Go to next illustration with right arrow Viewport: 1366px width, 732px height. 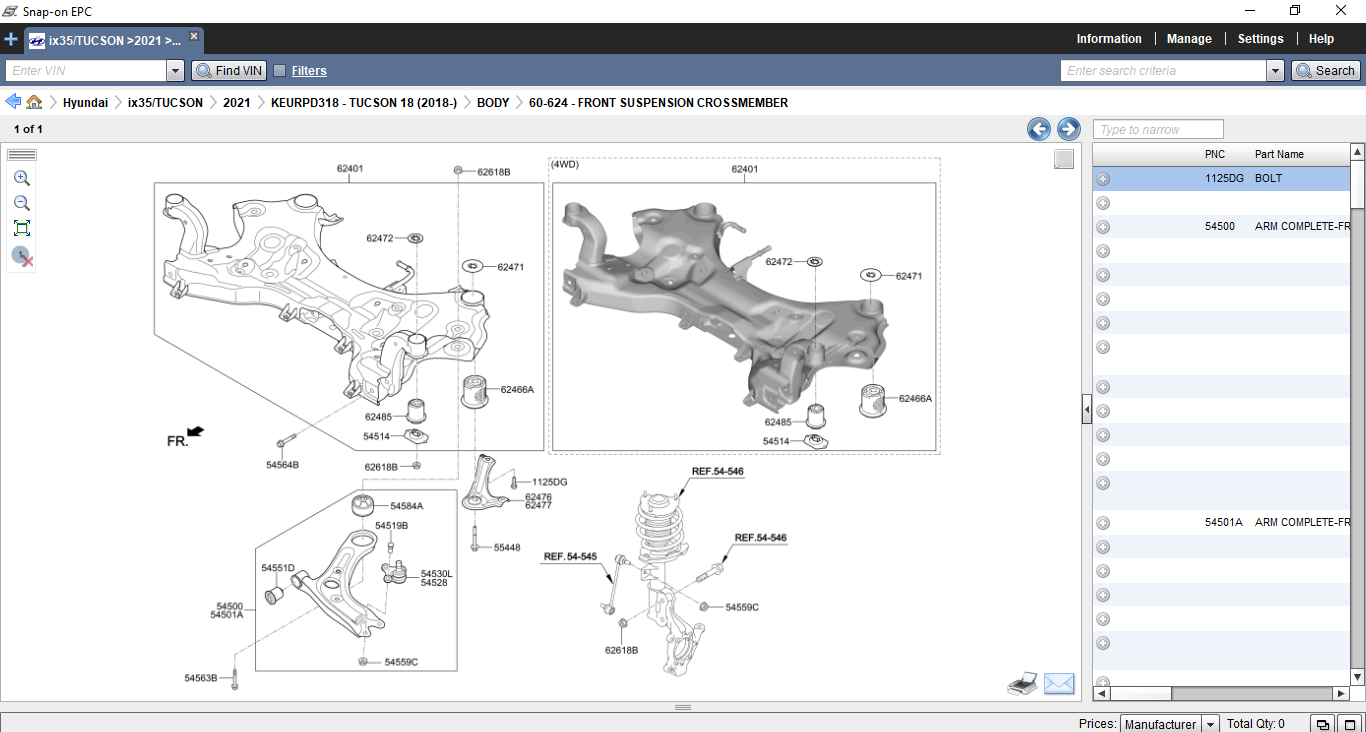[1068, 129]
